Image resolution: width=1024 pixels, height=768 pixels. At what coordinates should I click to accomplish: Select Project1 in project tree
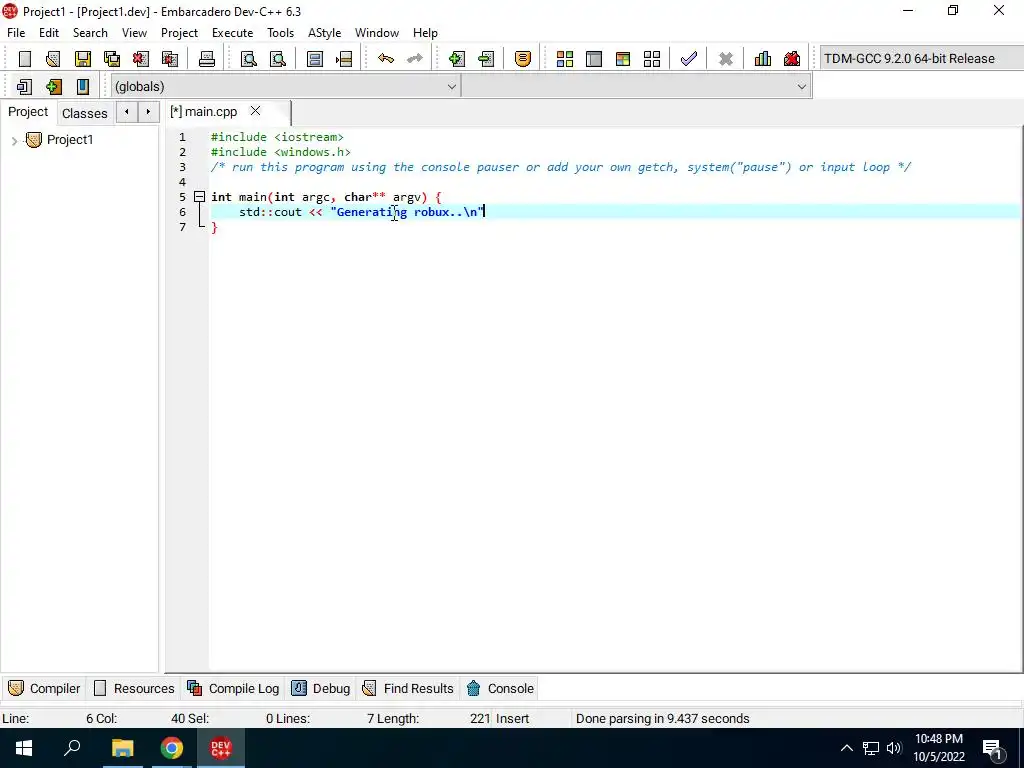point(70,140)
